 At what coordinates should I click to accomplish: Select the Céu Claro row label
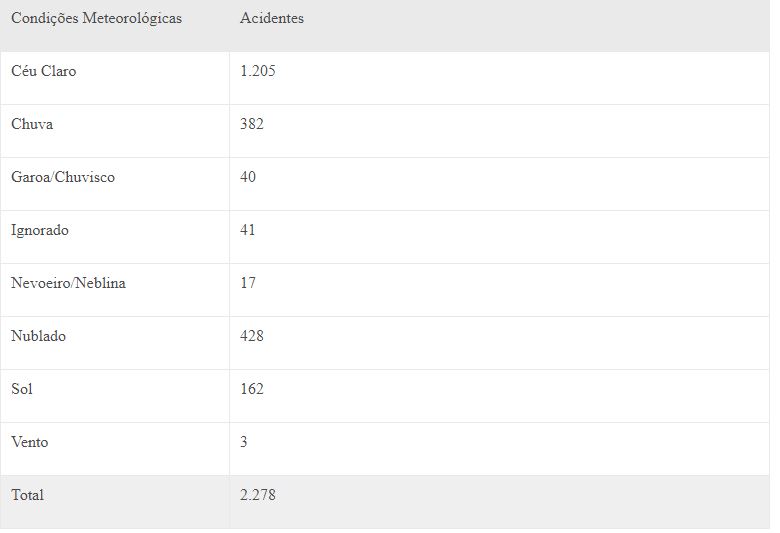coord(44,71)
